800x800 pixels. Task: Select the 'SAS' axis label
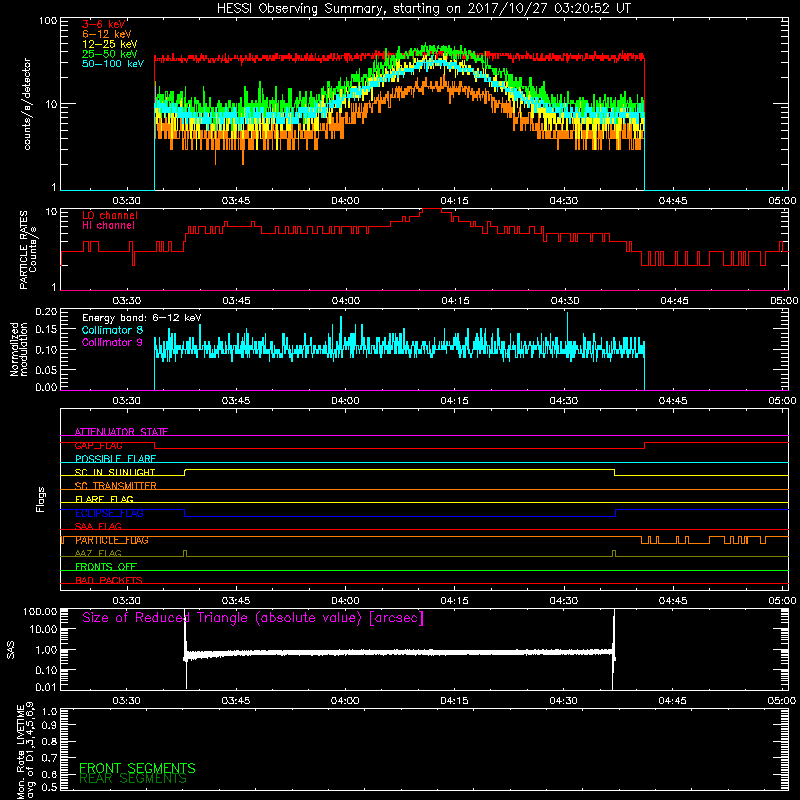11,649
